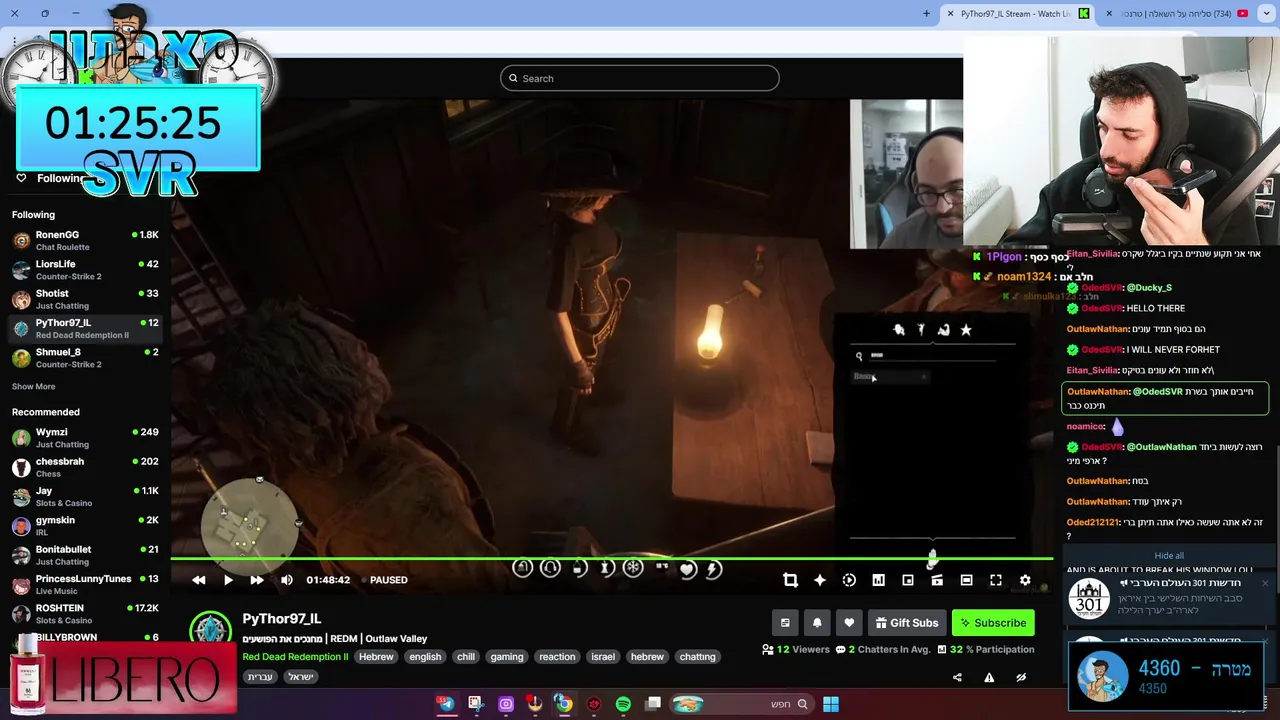Open PrincessLunnyTunes recommended channel

(x=85, y=584)
